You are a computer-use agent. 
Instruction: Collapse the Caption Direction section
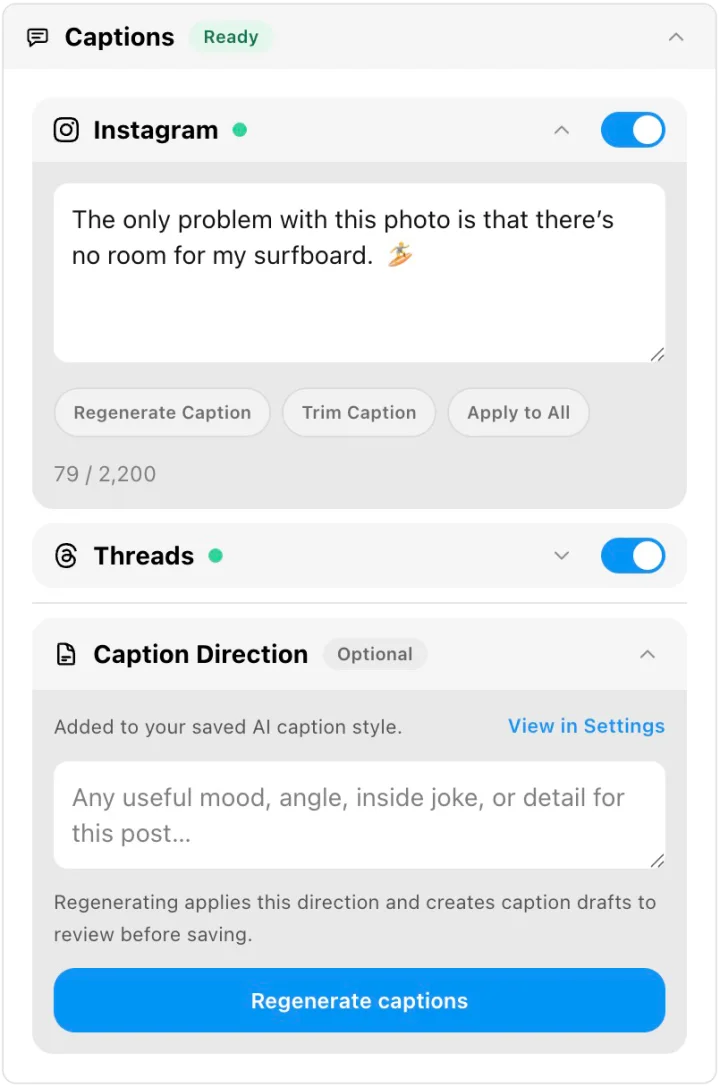[647, 654]
